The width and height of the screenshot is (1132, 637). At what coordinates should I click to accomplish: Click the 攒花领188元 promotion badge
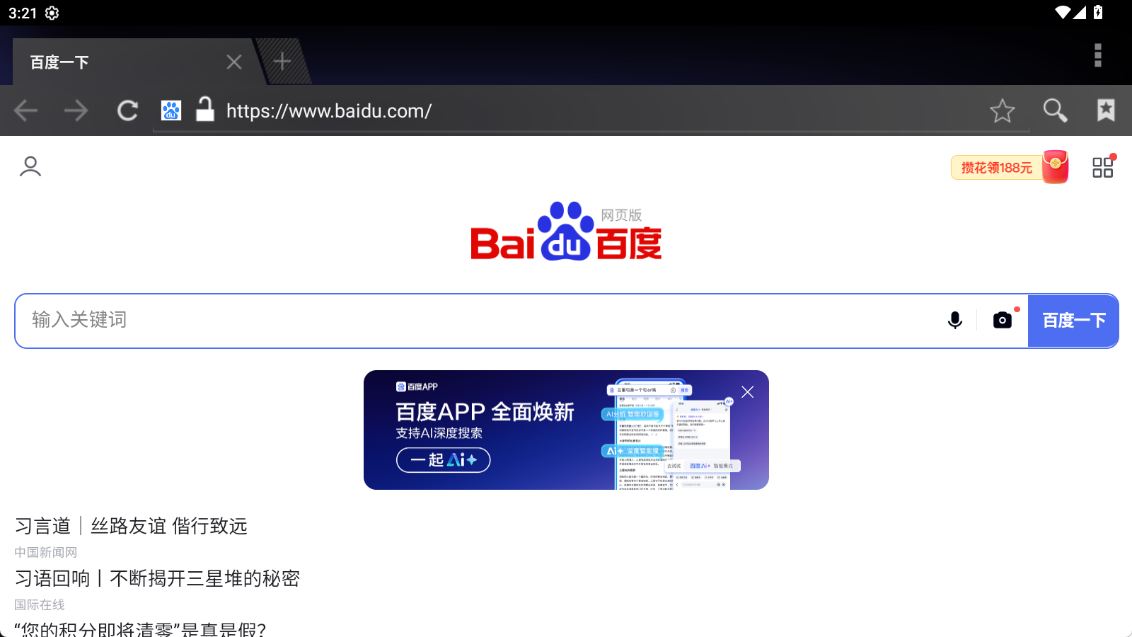(997, 168)
